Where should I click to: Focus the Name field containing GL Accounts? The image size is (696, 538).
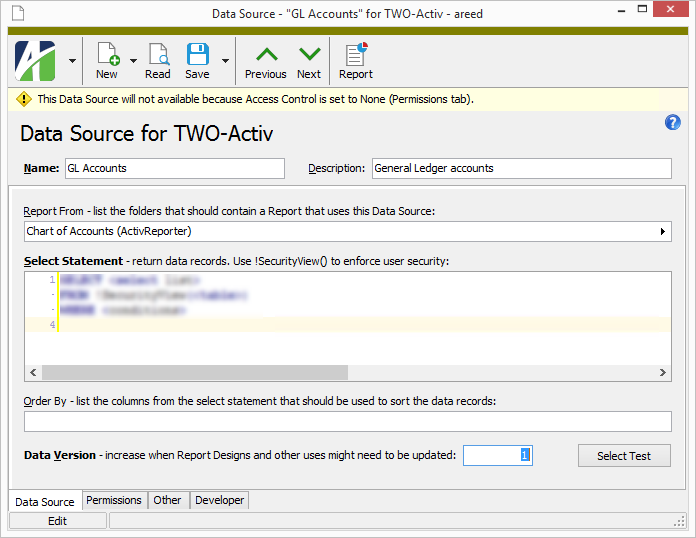(175, 168)
